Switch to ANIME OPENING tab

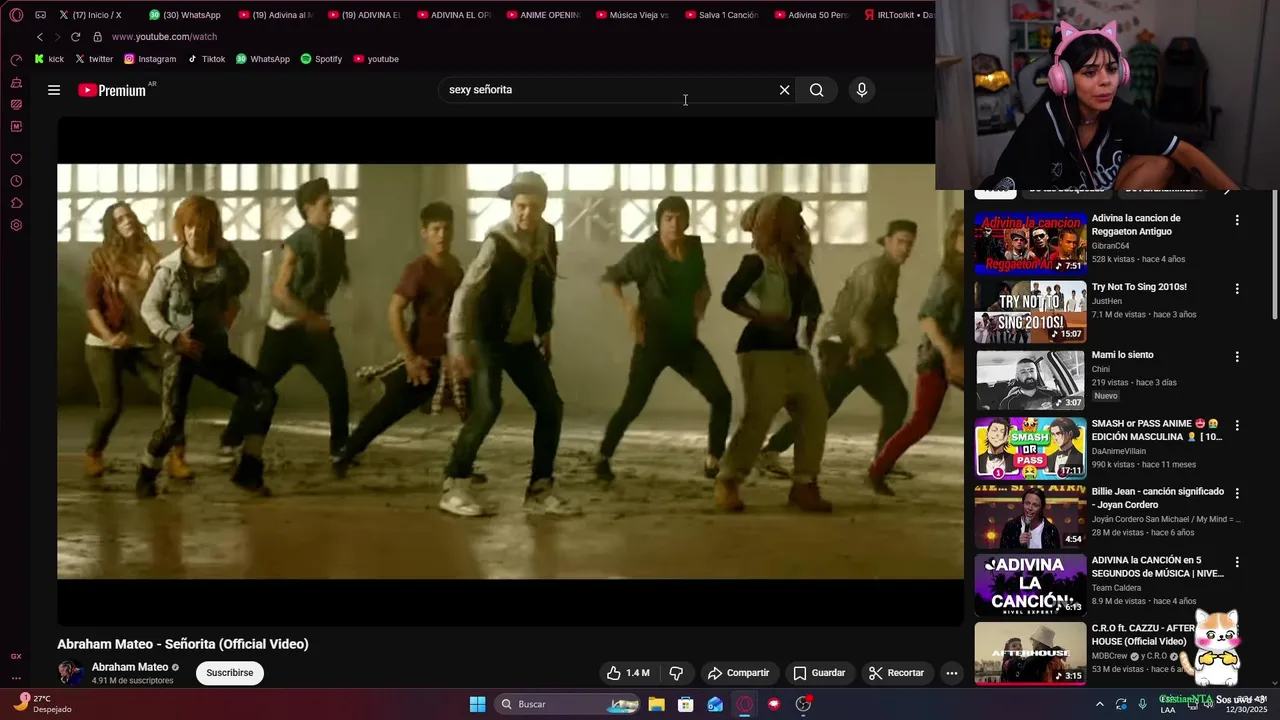[x=543, y=15]
